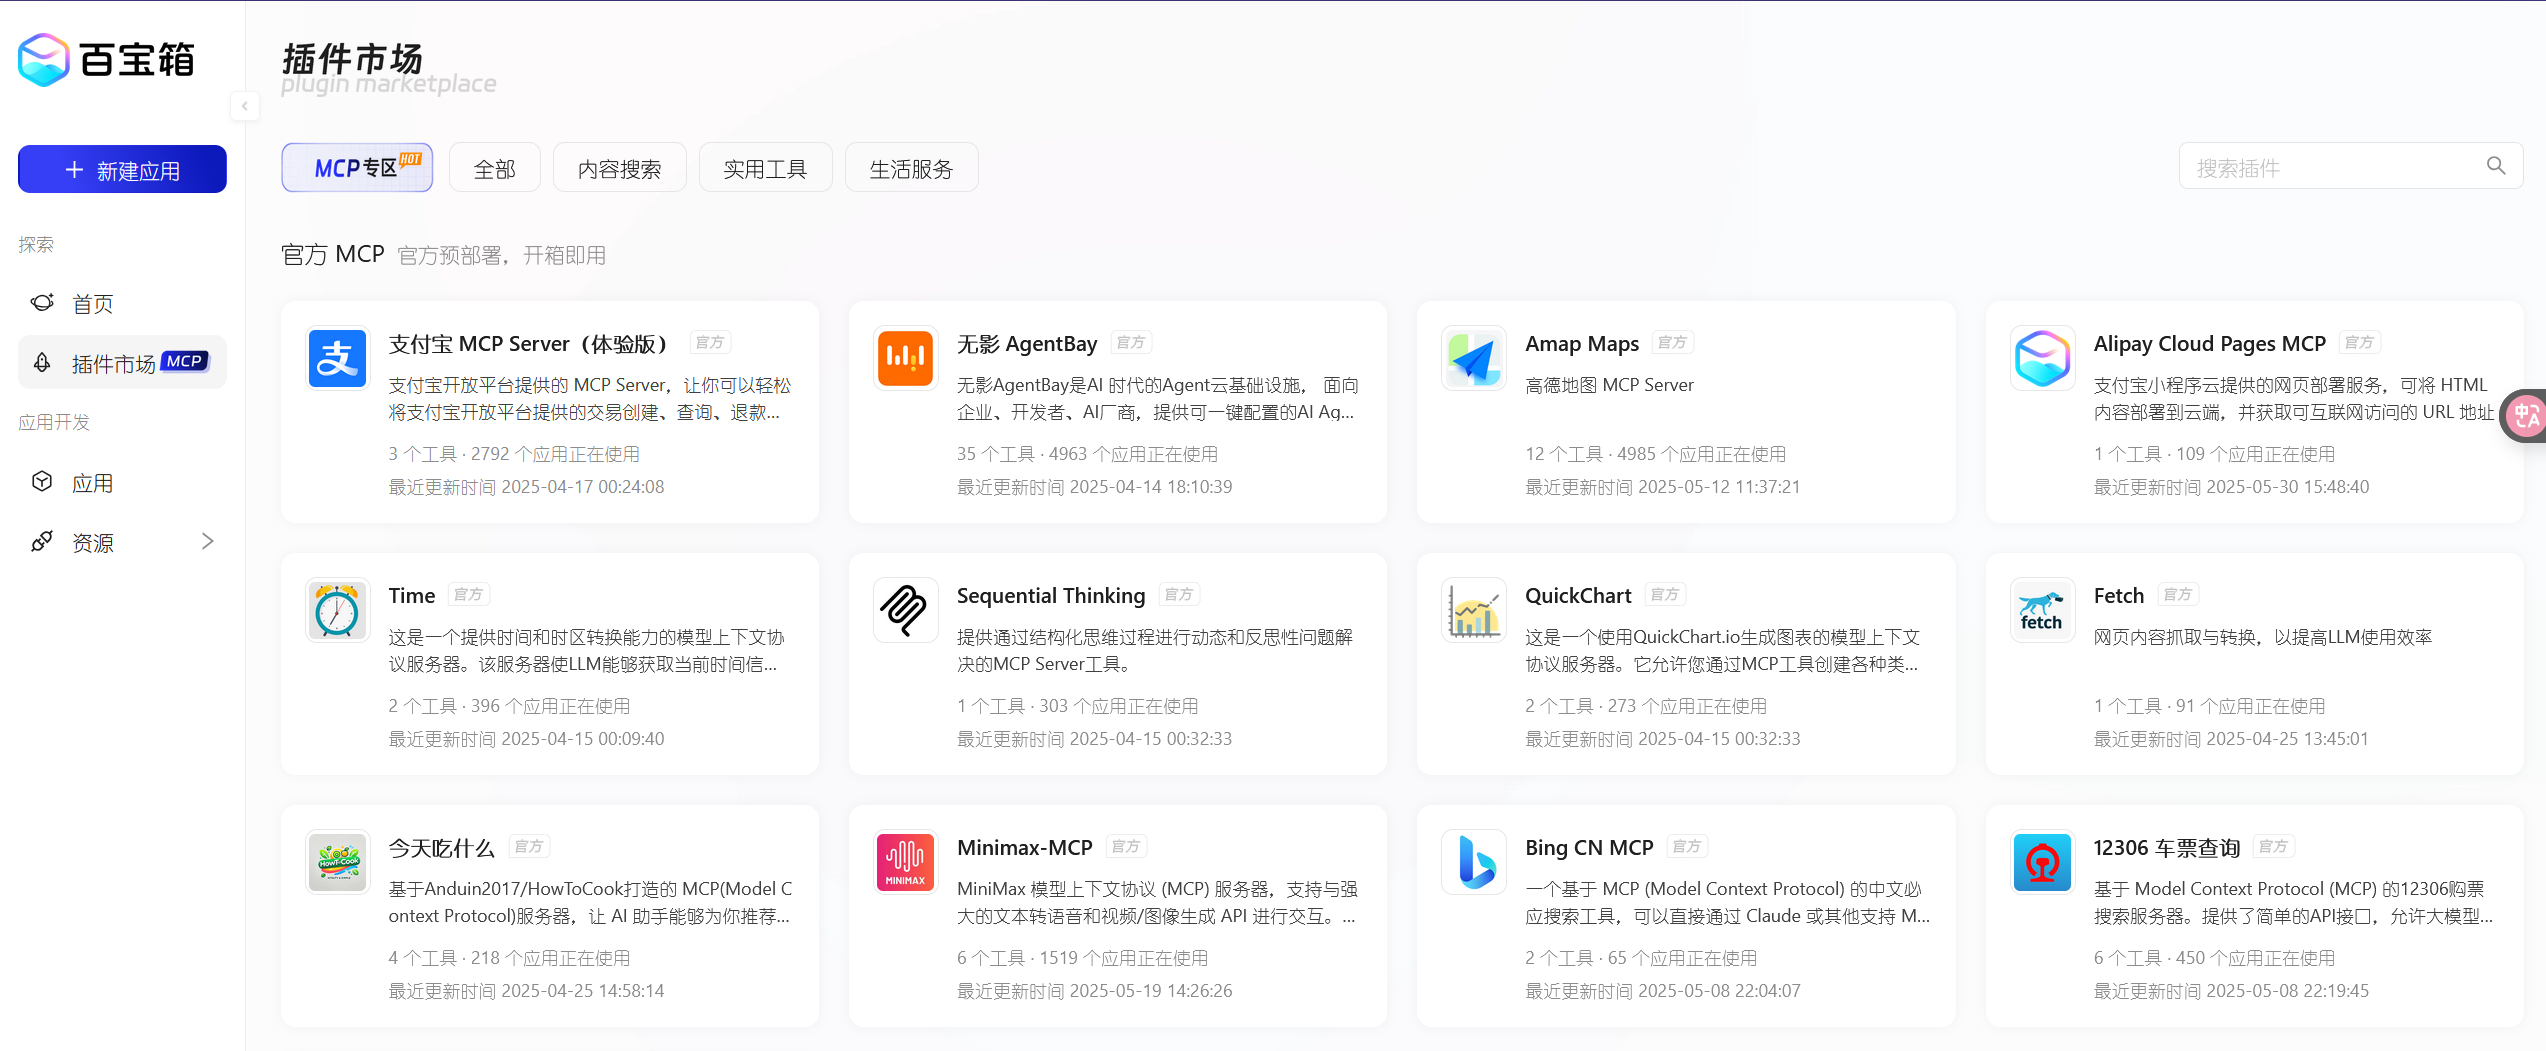Image resolution: width=2546 pixels, height=1051 pixels.
Task: Click the 百宝箱 logo icon
Action: (x=44, y=60)
